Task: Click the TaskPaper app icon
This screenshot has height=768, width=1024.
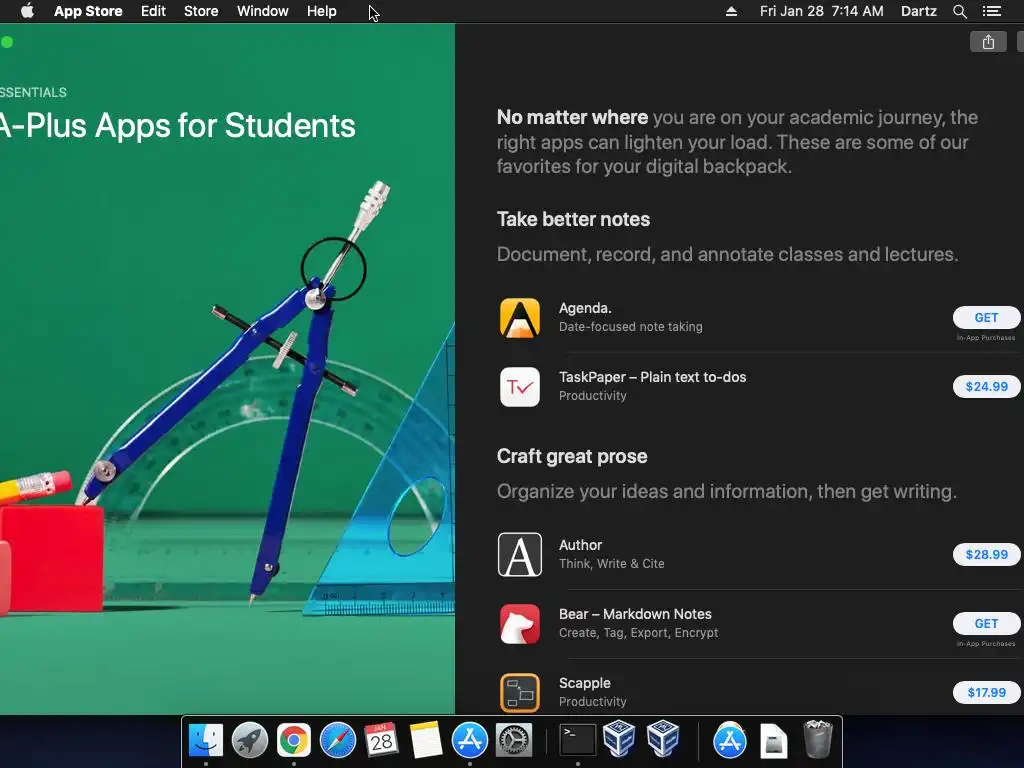Action: 520,387
